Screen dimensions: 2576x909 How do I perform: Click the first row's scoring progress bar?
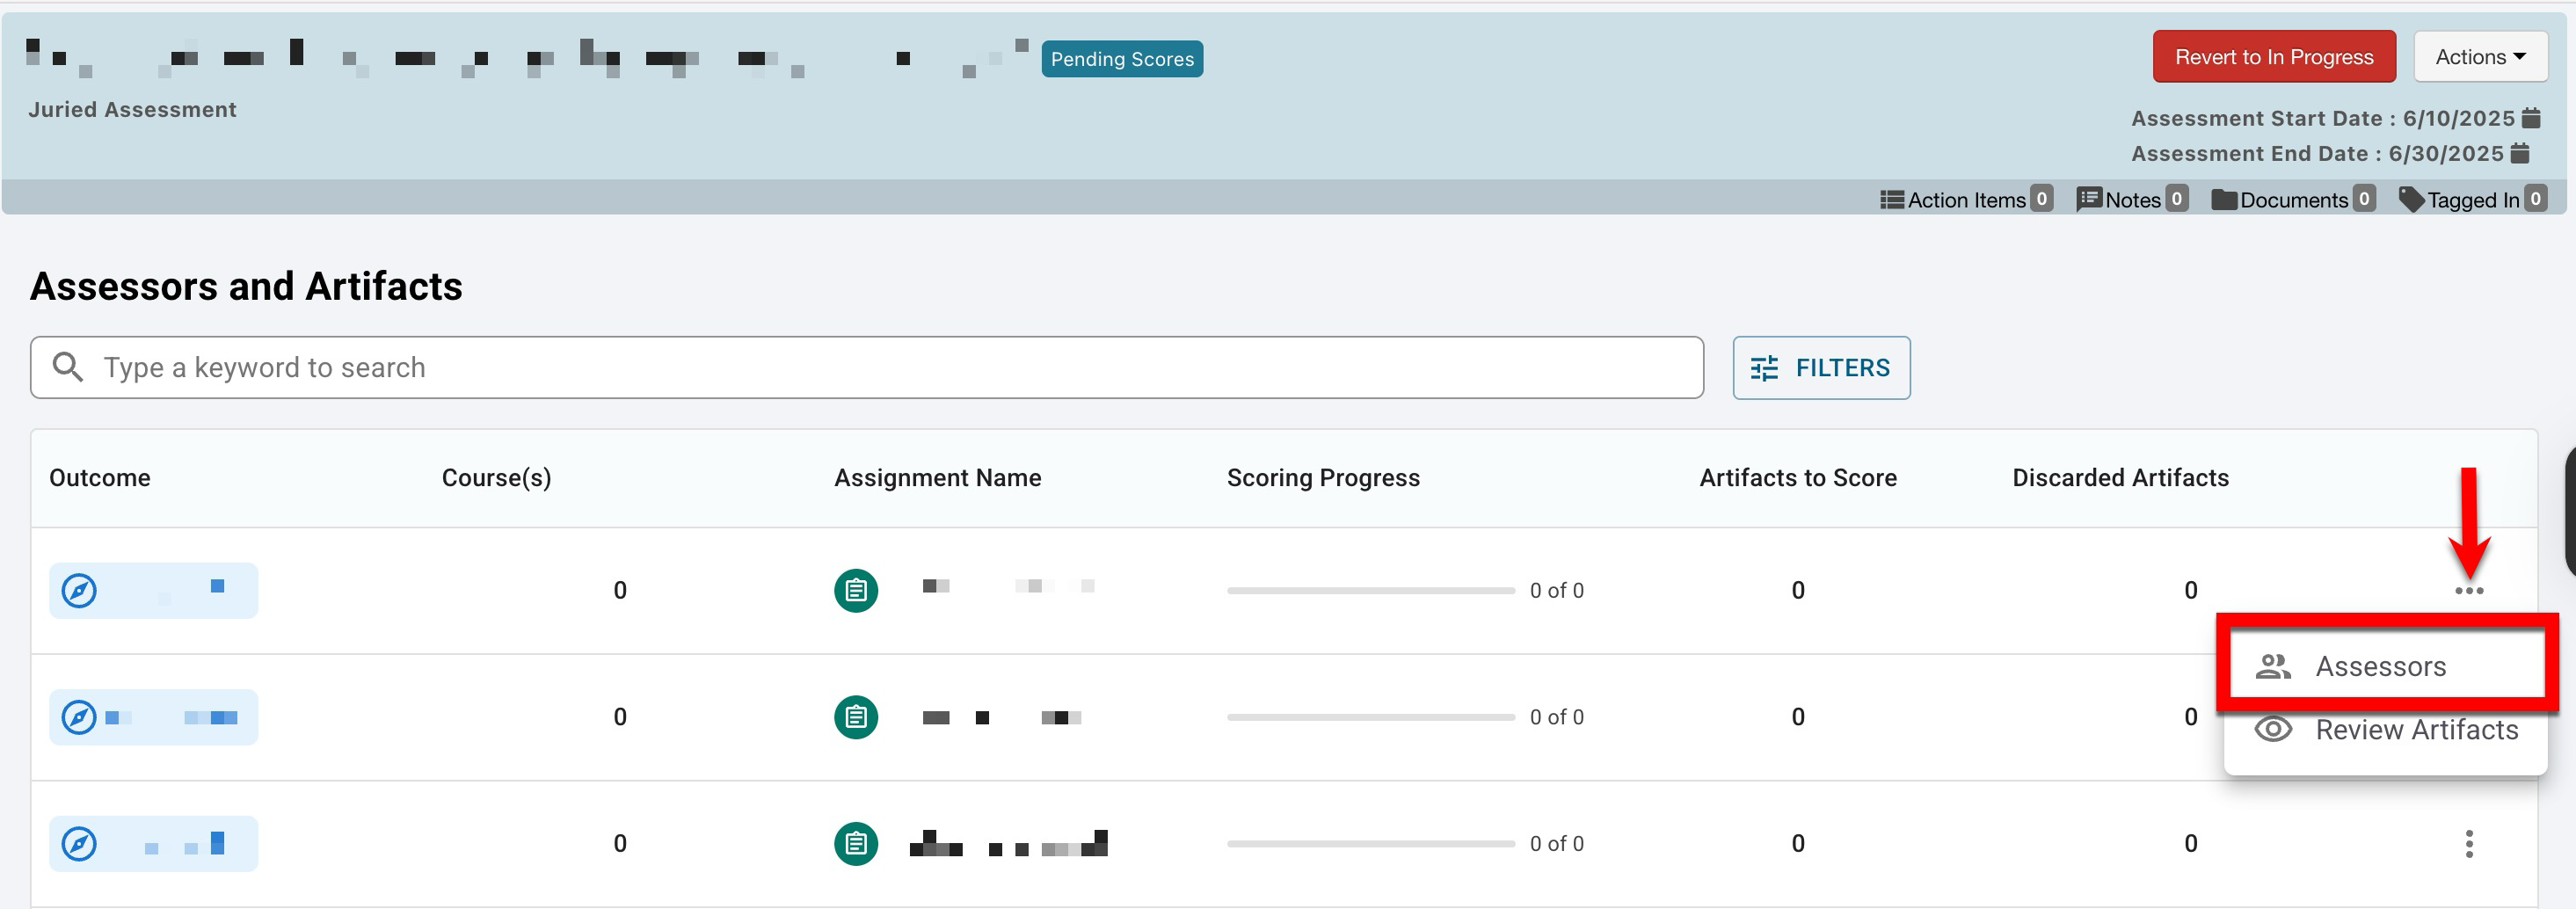point(1370,590)
